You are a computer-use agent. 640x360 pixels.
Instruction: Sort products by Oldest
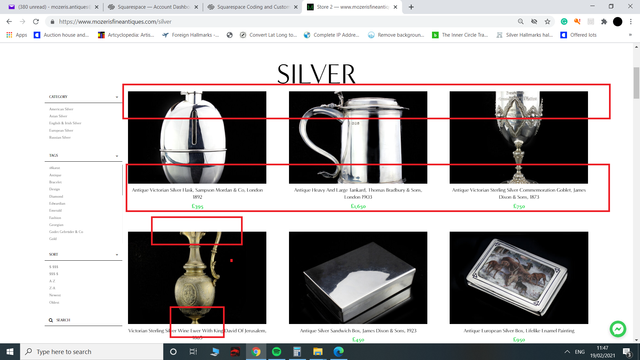click(x=54, y=302)
